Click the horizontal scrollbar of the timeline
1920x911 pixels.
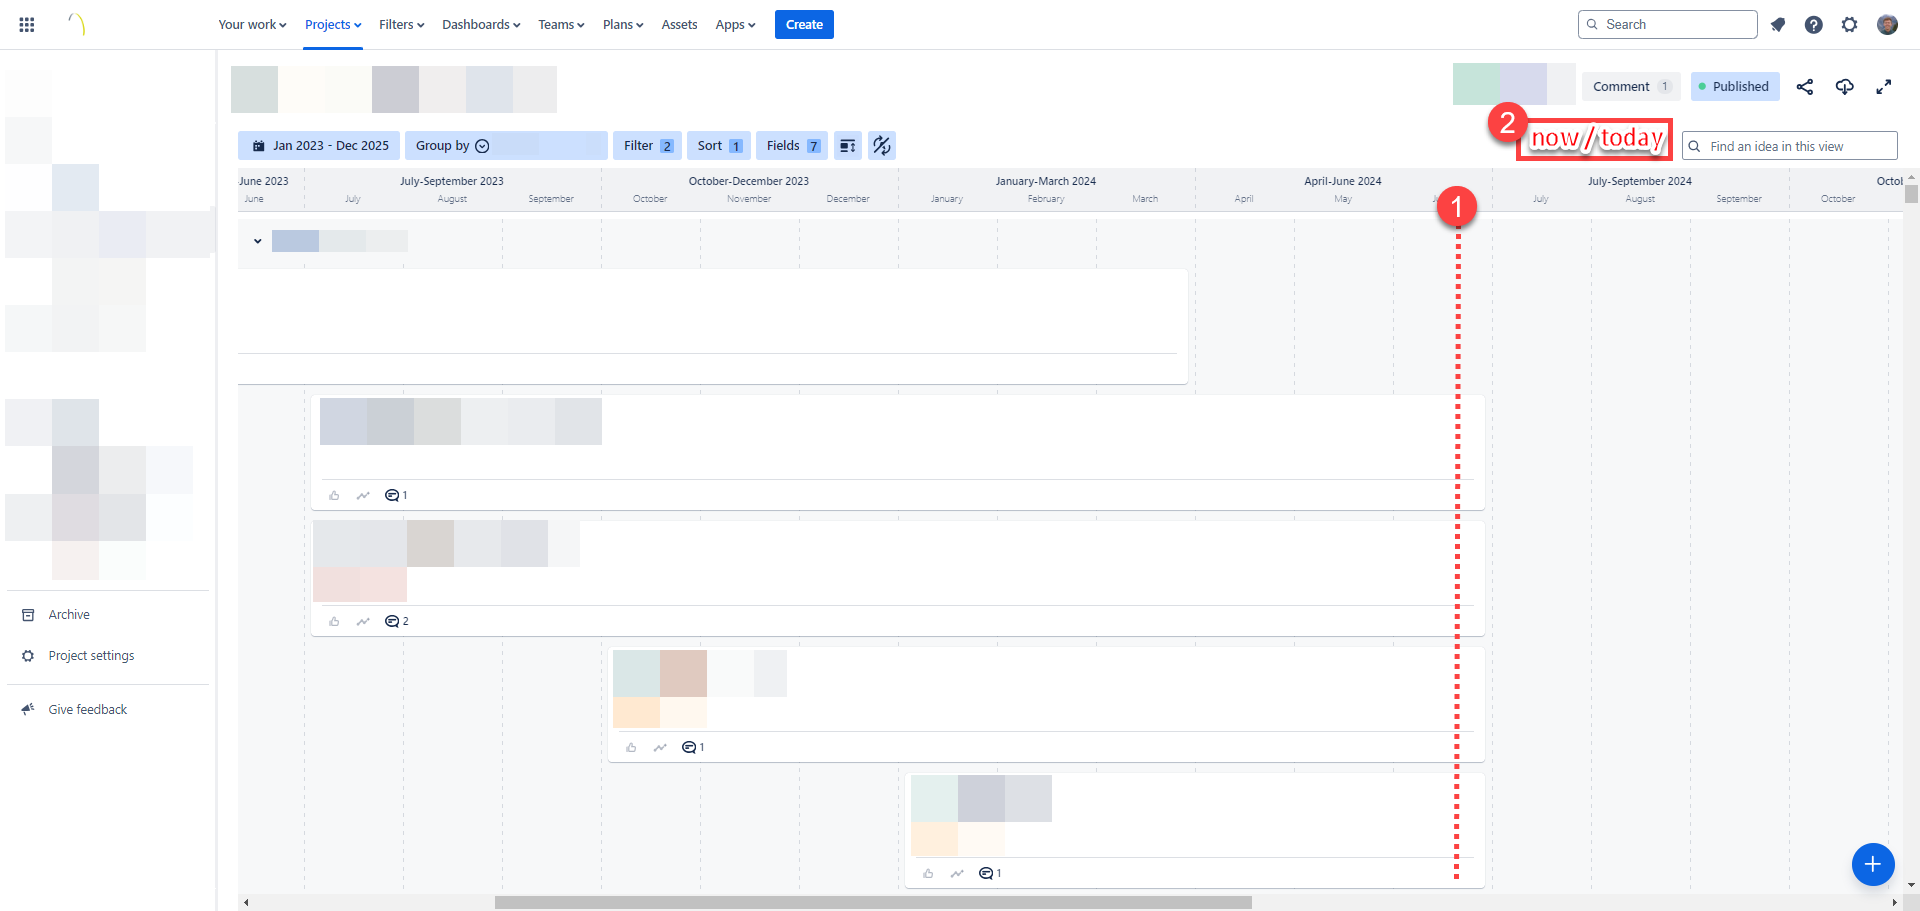click(x=873, y=902)
